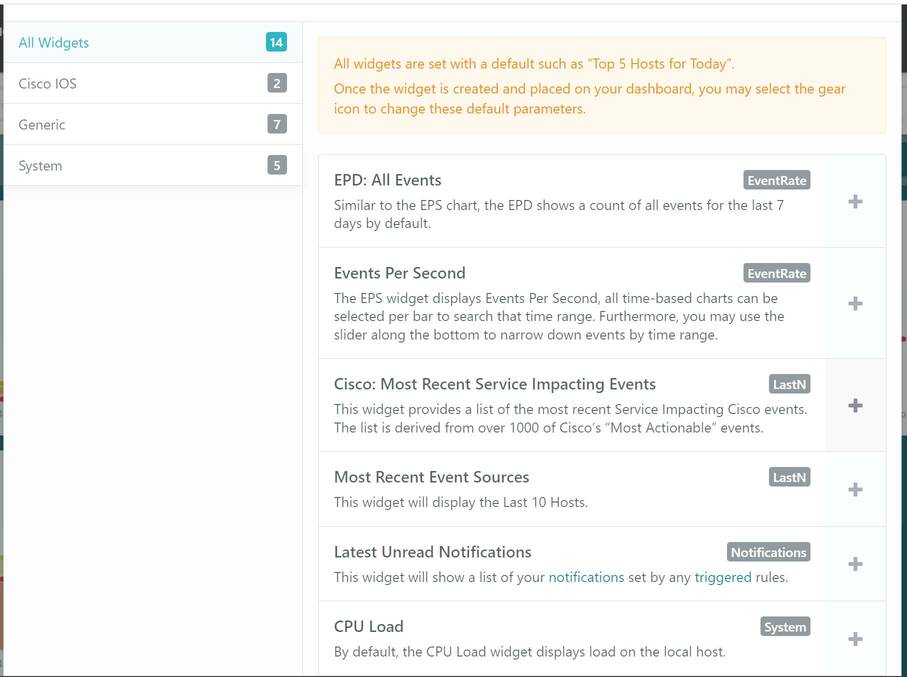The image size is (907, 677).
Task: Click System tag on CPU Load
Action: pyautogui.click(x=784, y=627)
